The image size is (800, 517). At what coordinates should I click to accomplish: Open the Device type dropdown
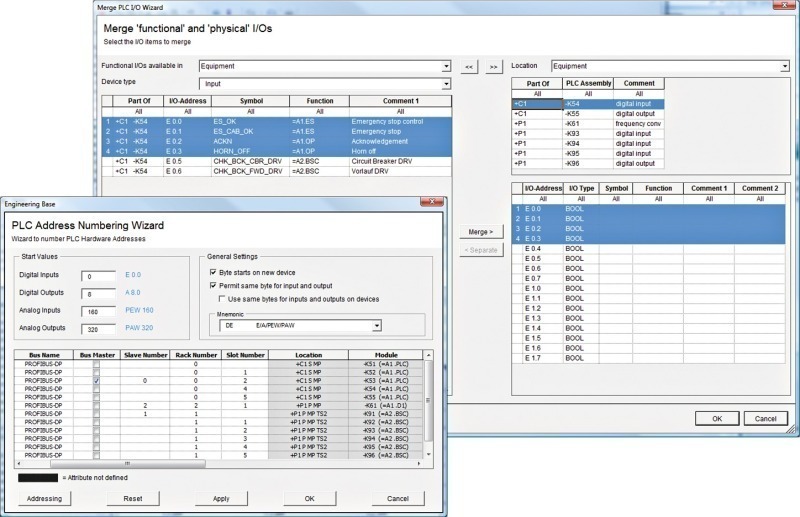(x=445, y=84)
